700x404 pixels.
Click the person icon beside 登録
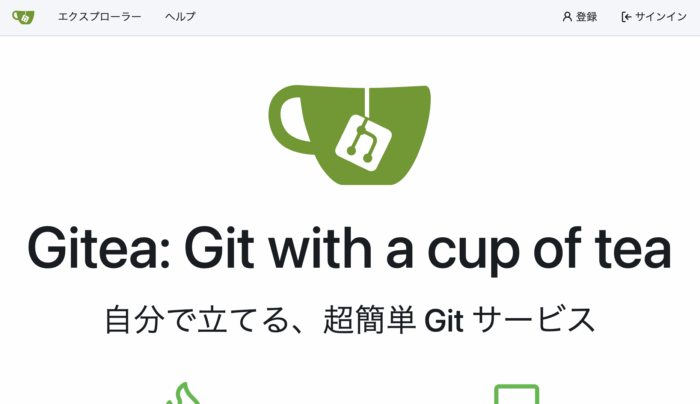[x=567, y=17]
